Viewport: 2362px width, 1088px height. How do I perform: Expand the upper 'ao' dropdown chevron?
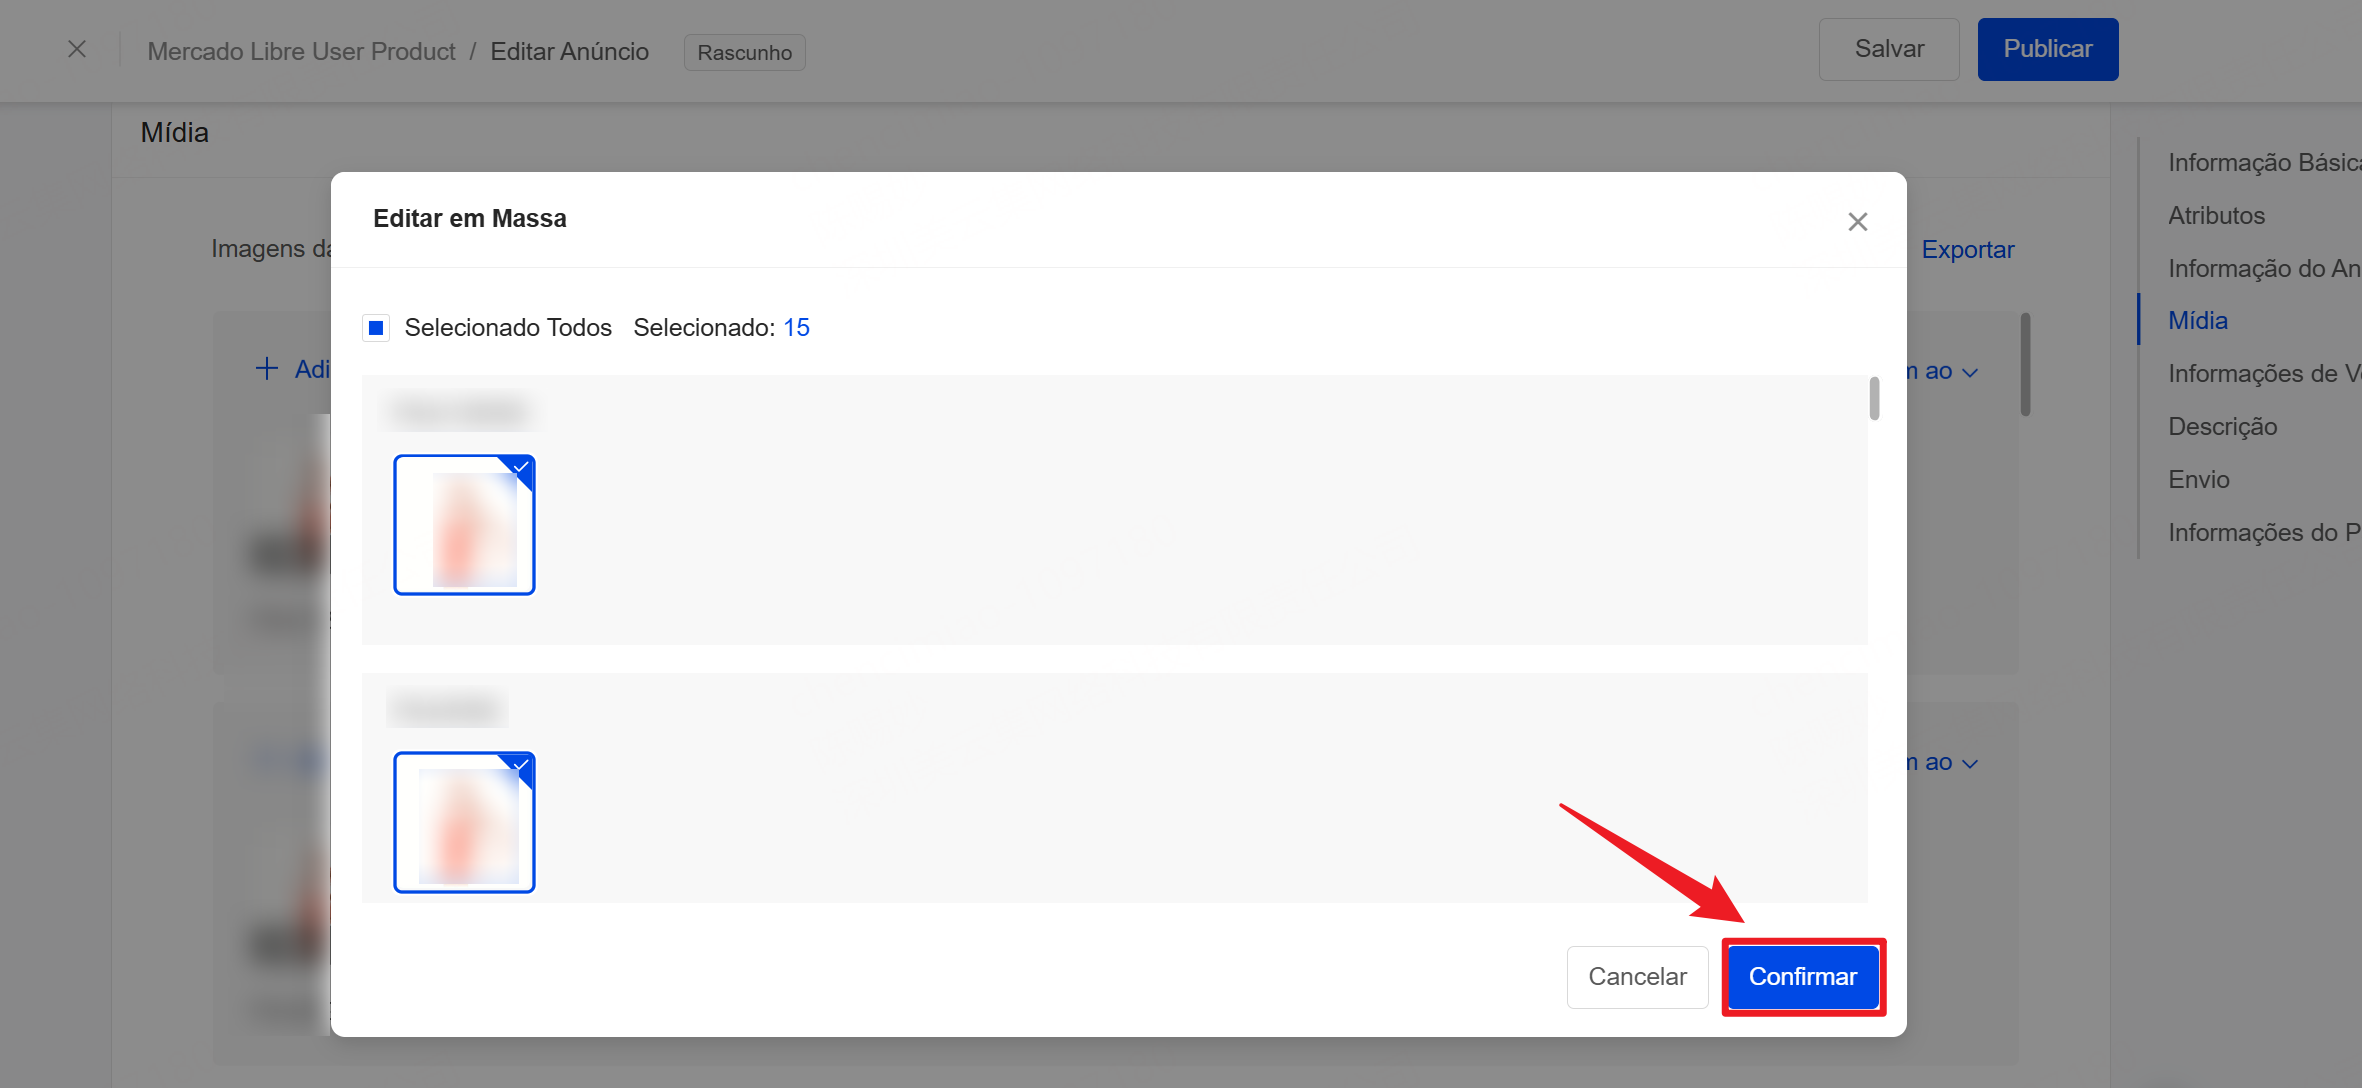click(x=1970, y=372)
